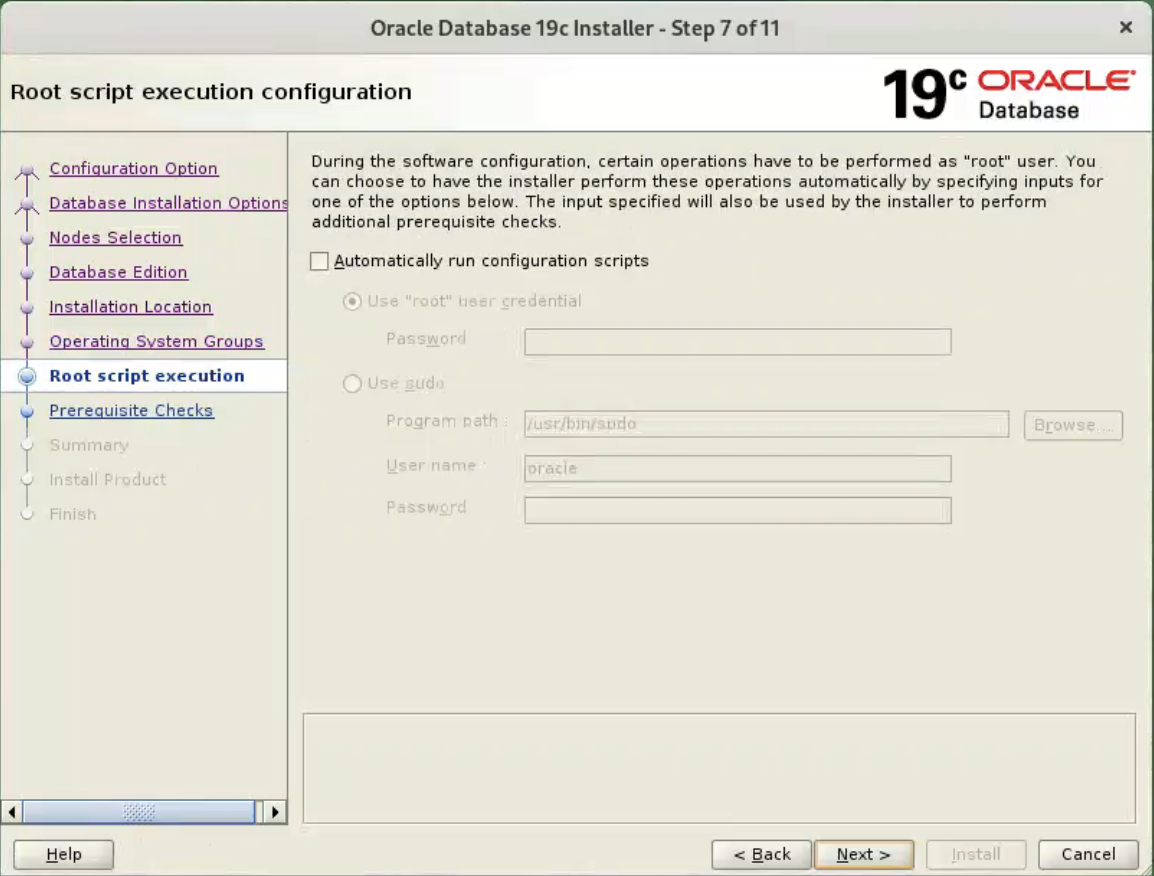The width and height of the screenshot is (1154, 876).
Task: Select the Use sudo radio button
Action: (353, 384)
